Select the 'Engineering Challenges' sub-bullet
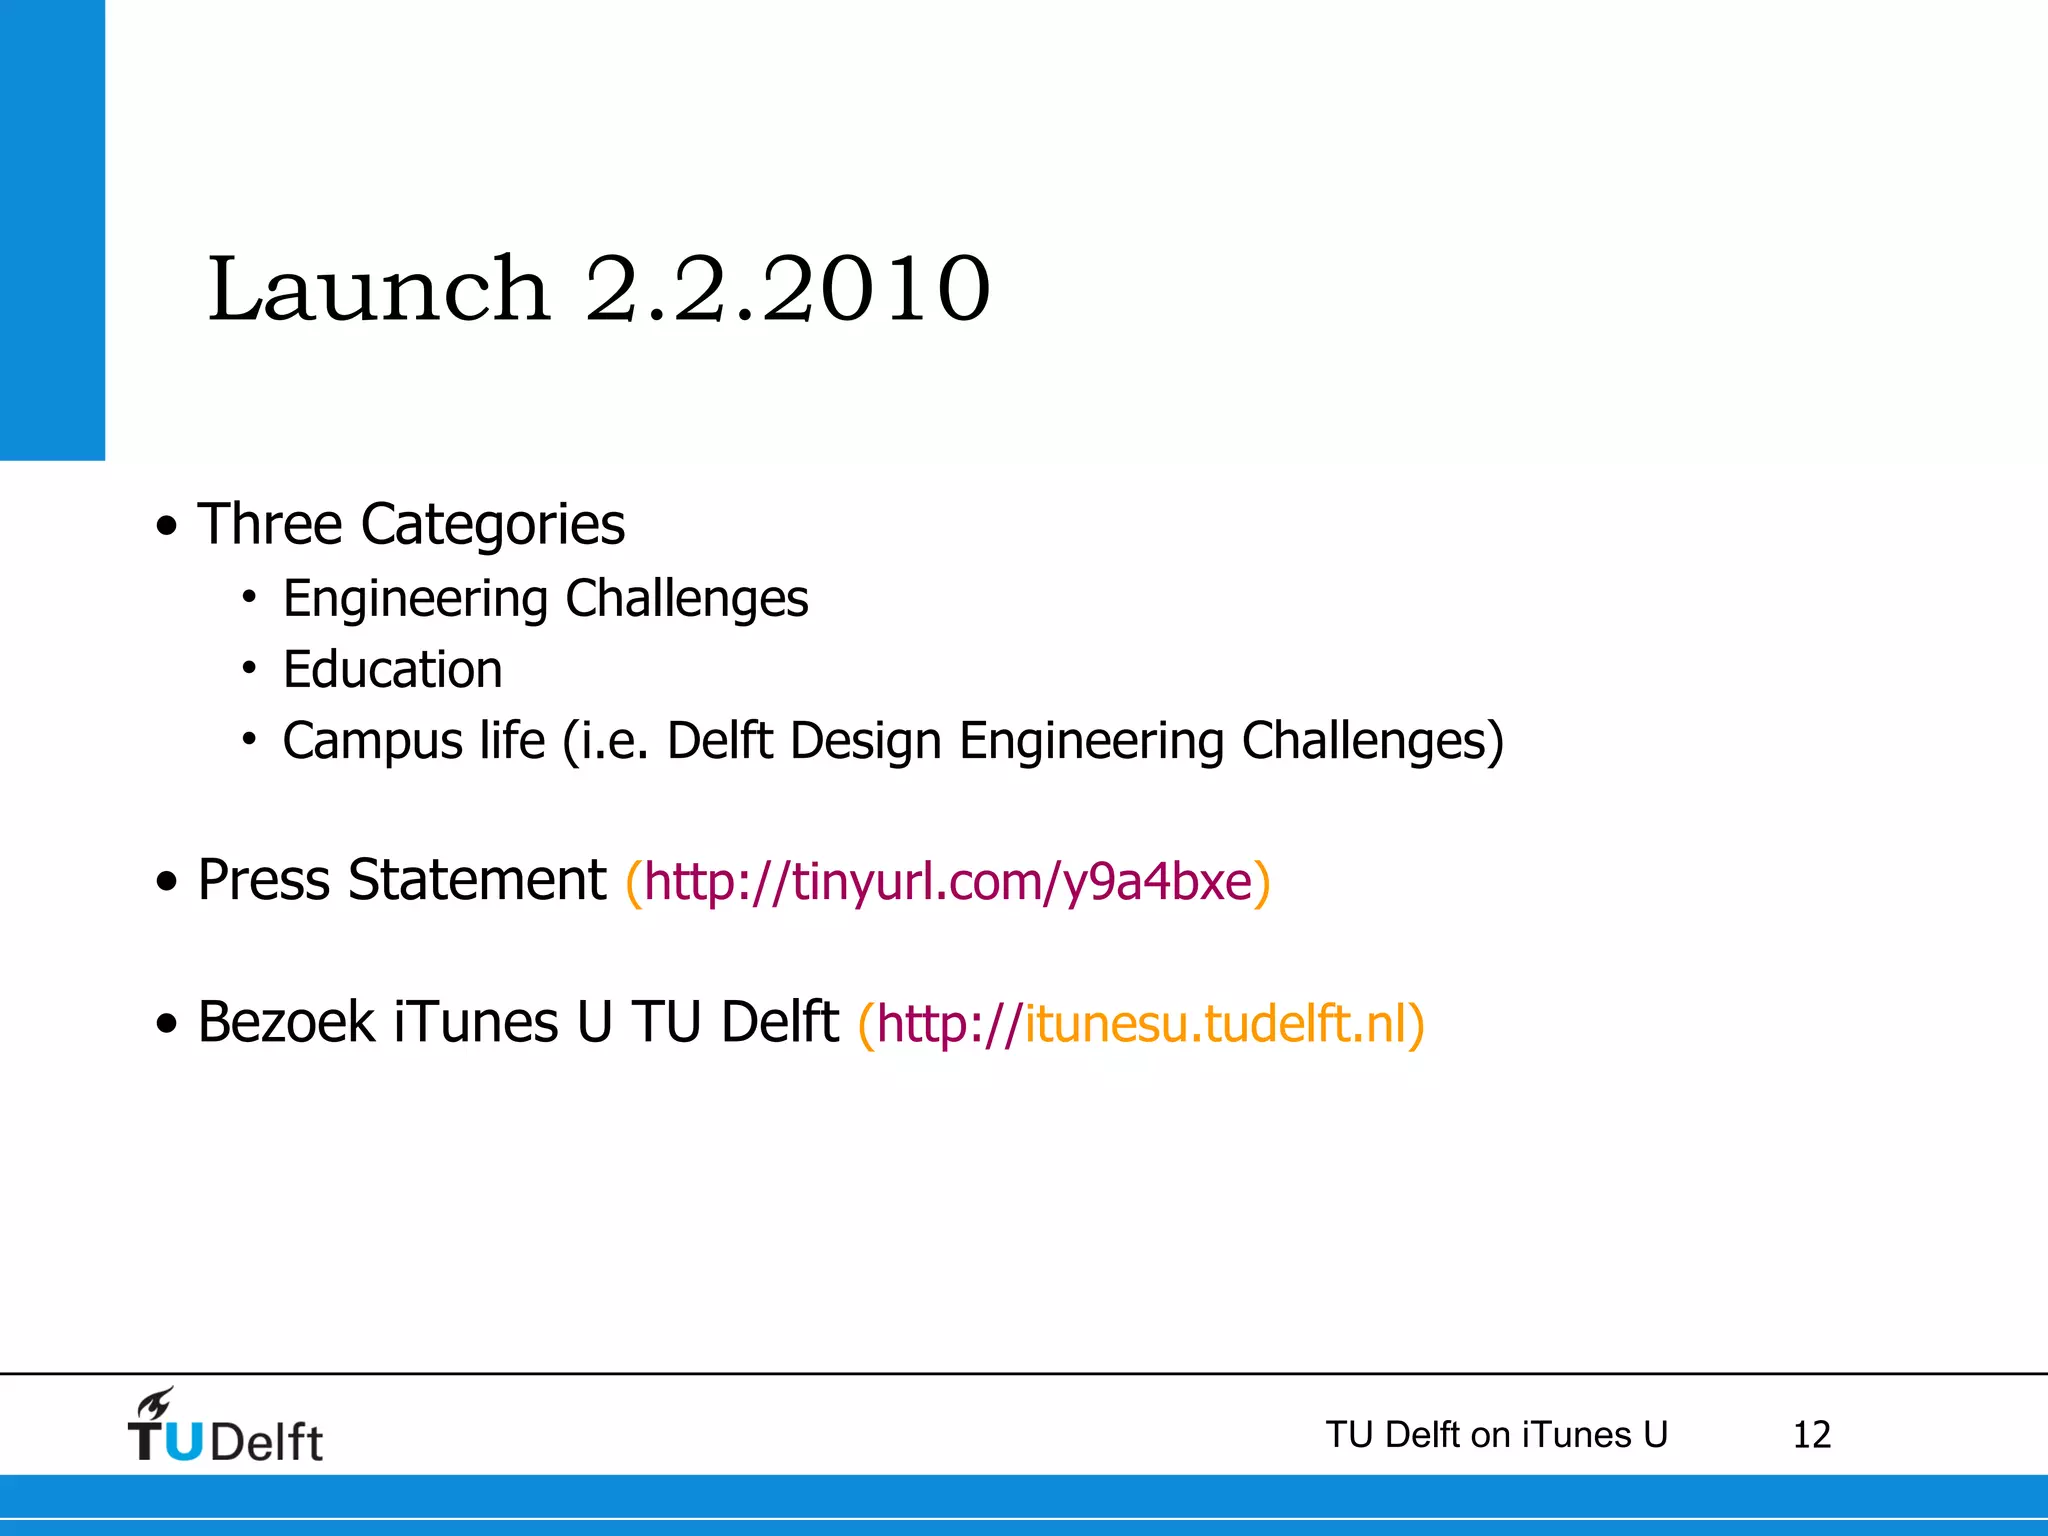The width and height of the screenshot is (2048, 1536). point(545,600)
